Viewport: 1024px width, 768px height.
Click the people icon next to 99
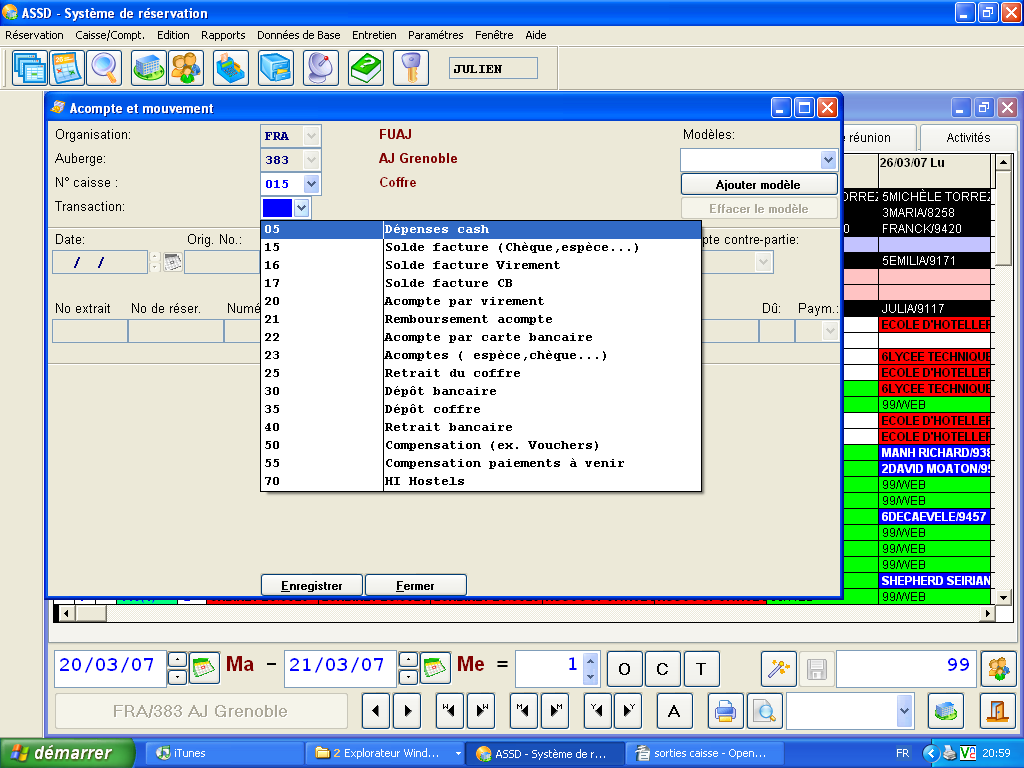998,669
